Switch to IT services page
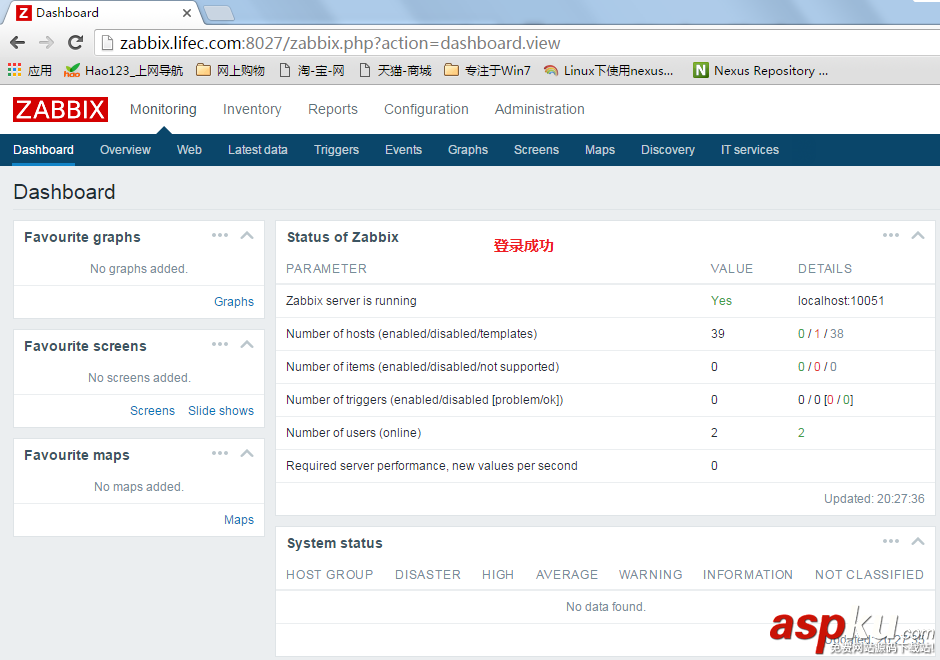The image size is (940, 660). pos(750,150)
